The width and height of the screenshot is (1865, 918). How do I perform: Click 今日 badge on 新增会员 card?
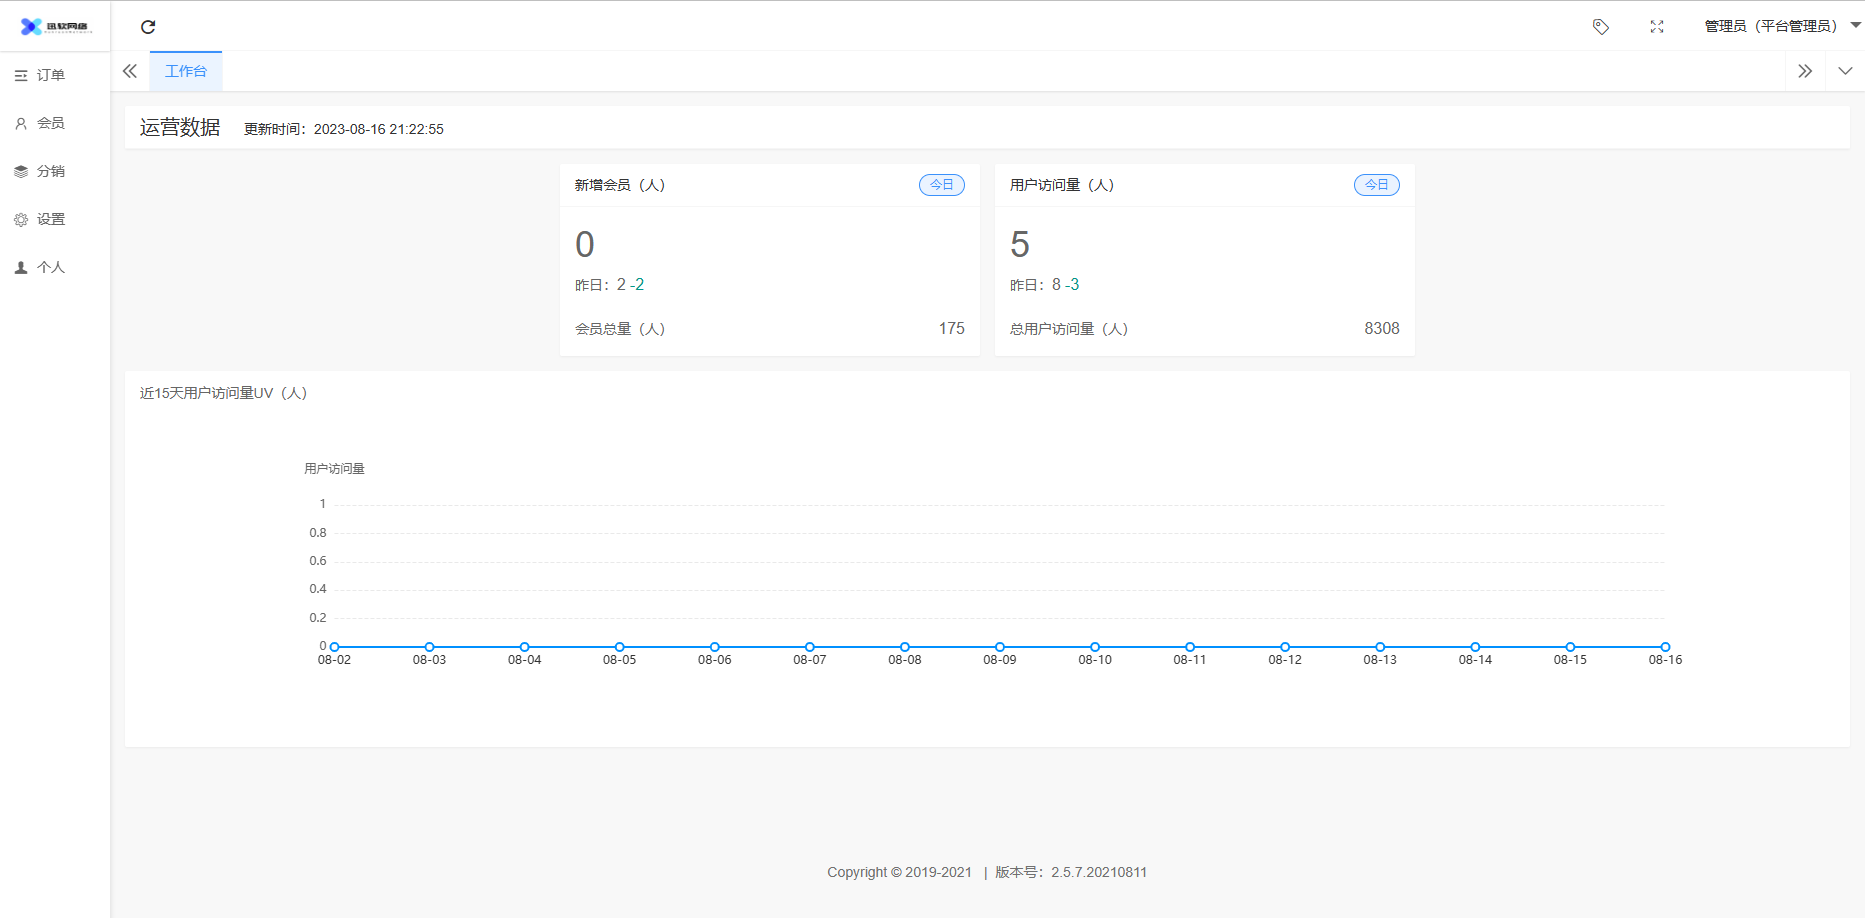click(x=942, y=185)
